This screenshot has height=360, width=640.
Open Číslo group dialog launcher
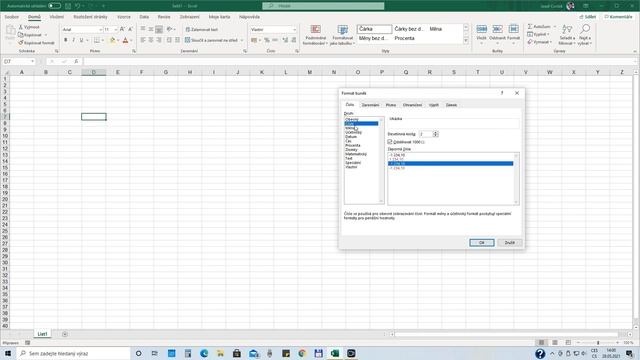pos(297,51)
